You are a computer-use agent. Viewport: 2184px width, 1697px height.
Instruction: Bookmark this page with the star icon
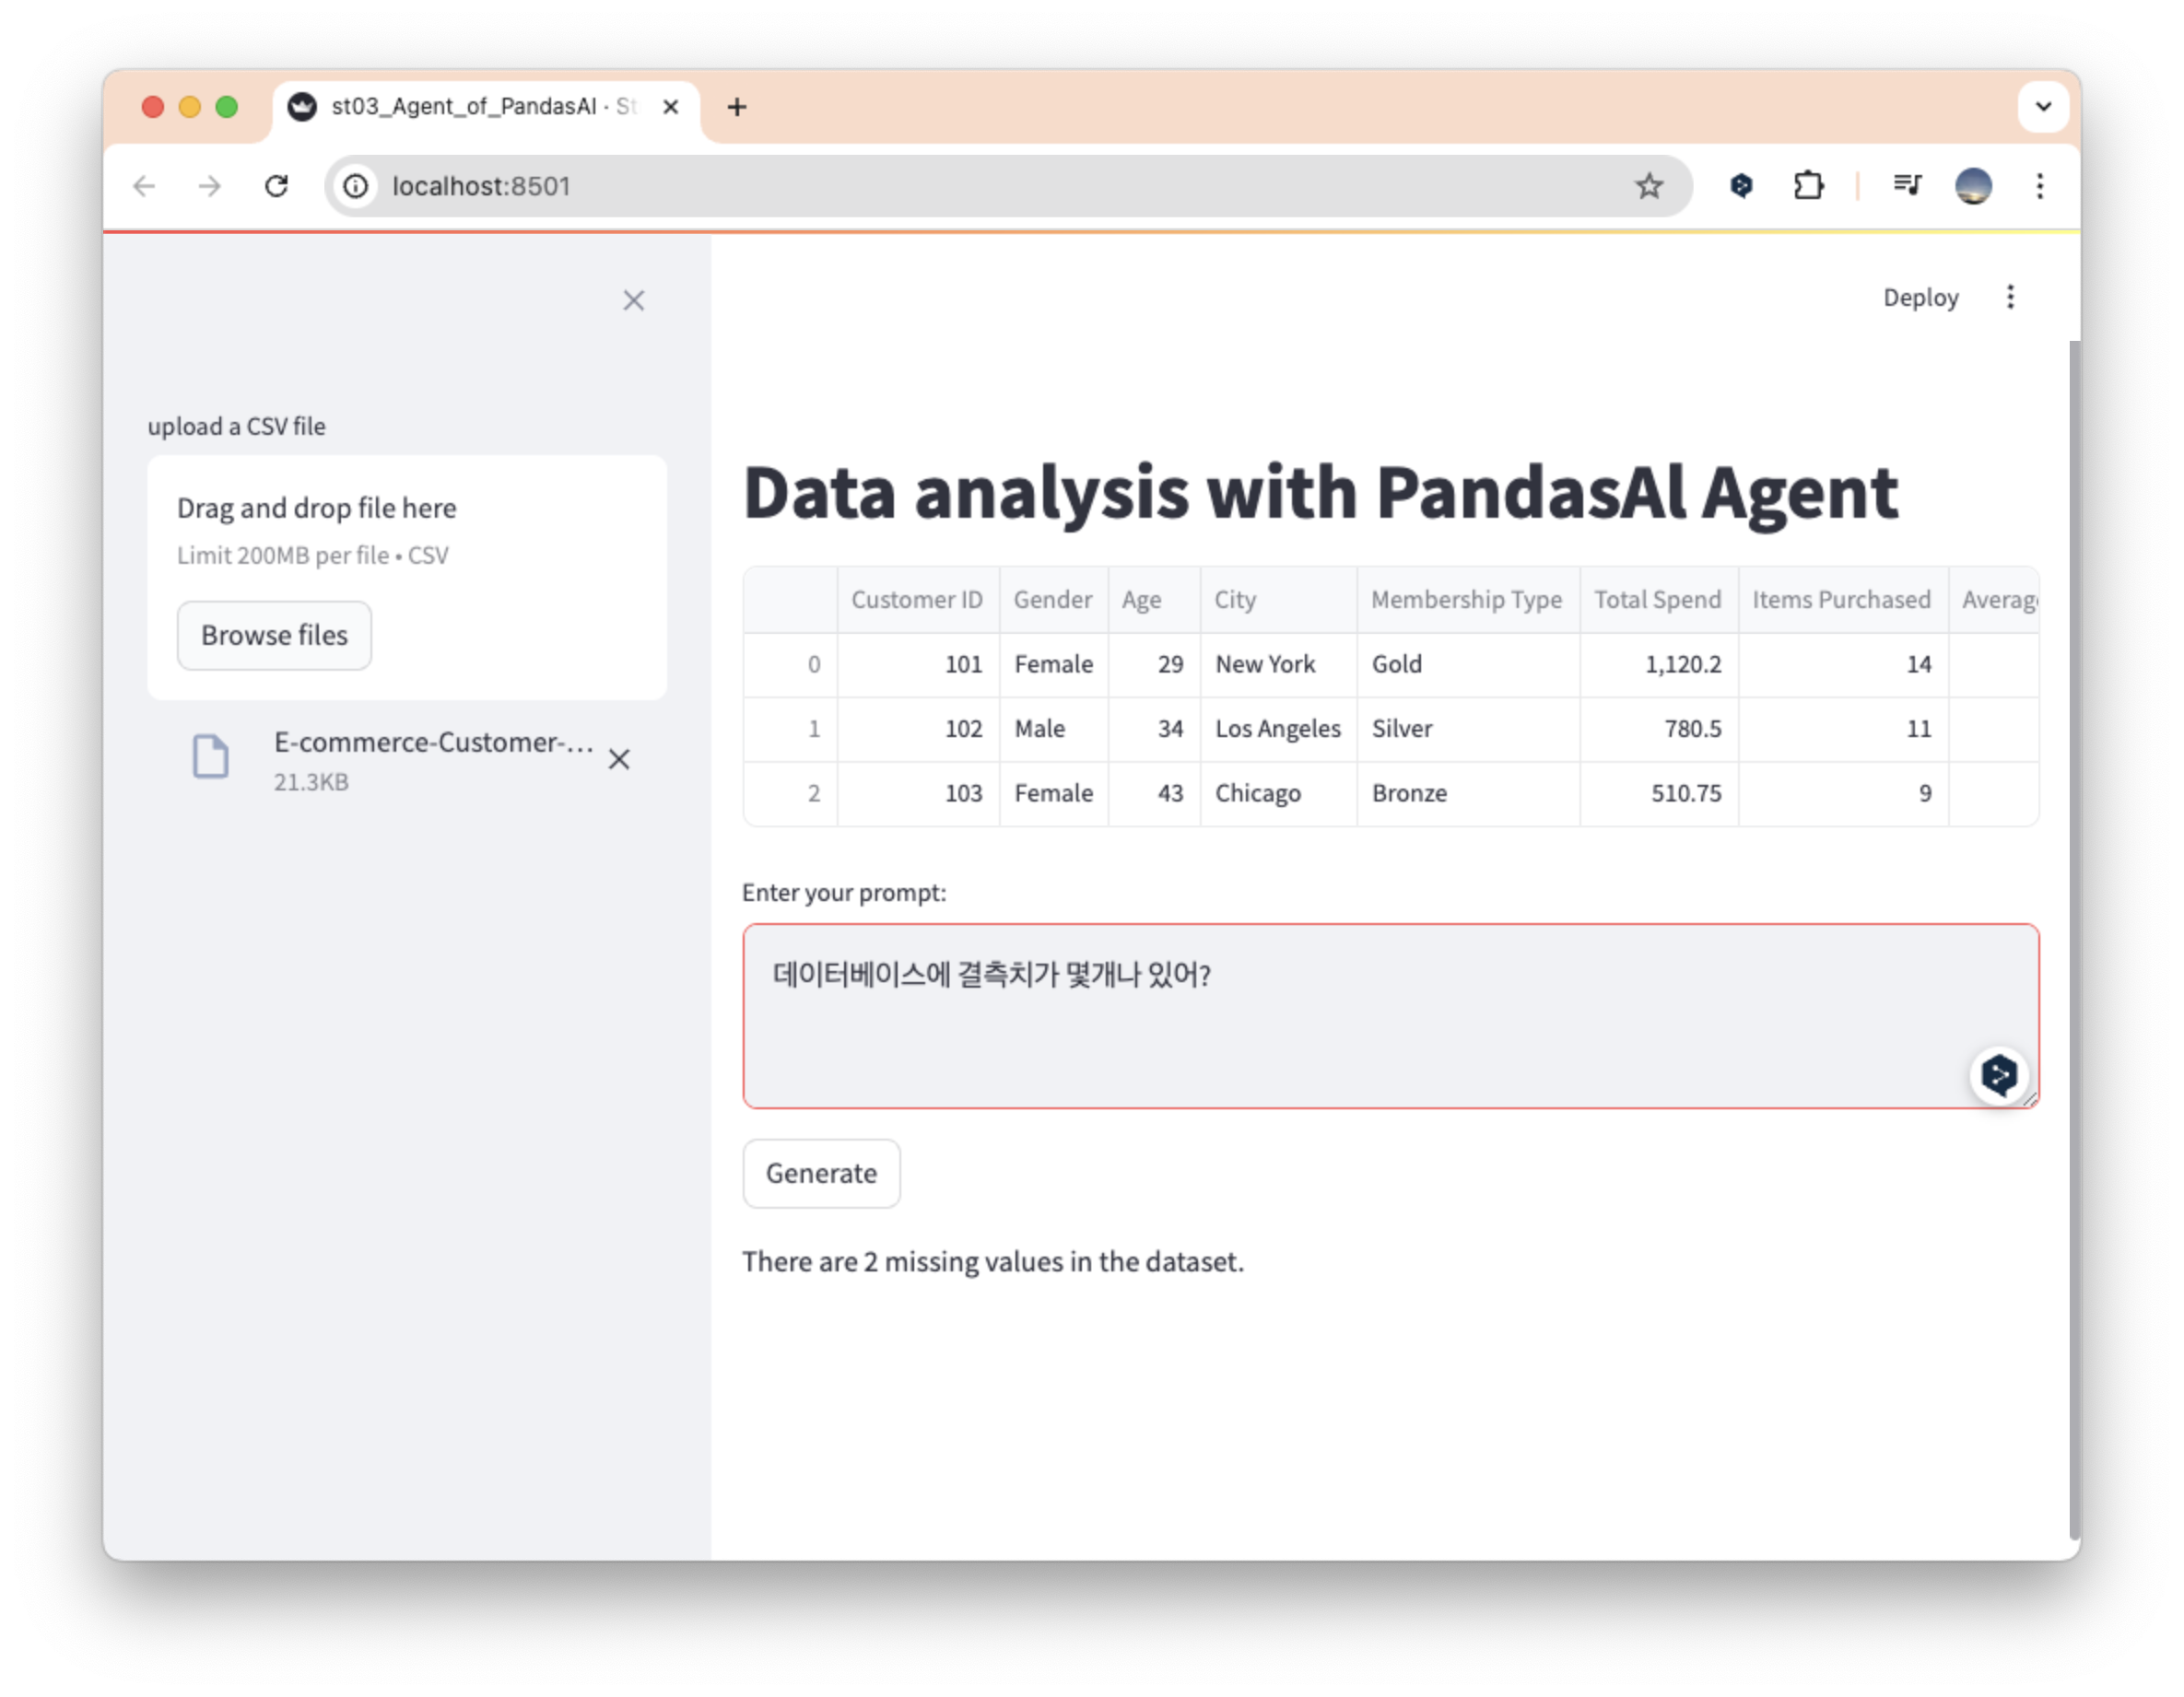1648,186
